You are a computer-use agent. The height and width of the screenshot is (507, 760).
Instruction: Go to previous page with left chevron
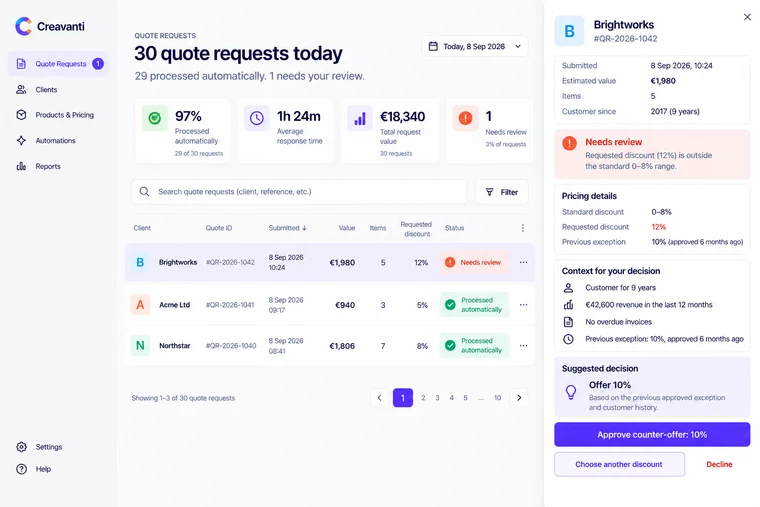[380, 398]
